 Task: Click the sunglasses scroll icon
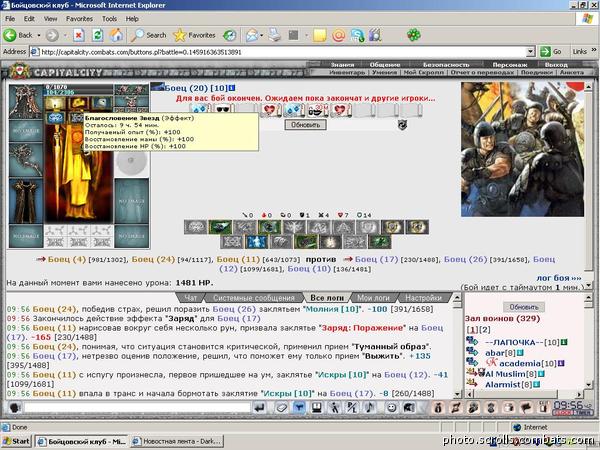pos(223,110)
